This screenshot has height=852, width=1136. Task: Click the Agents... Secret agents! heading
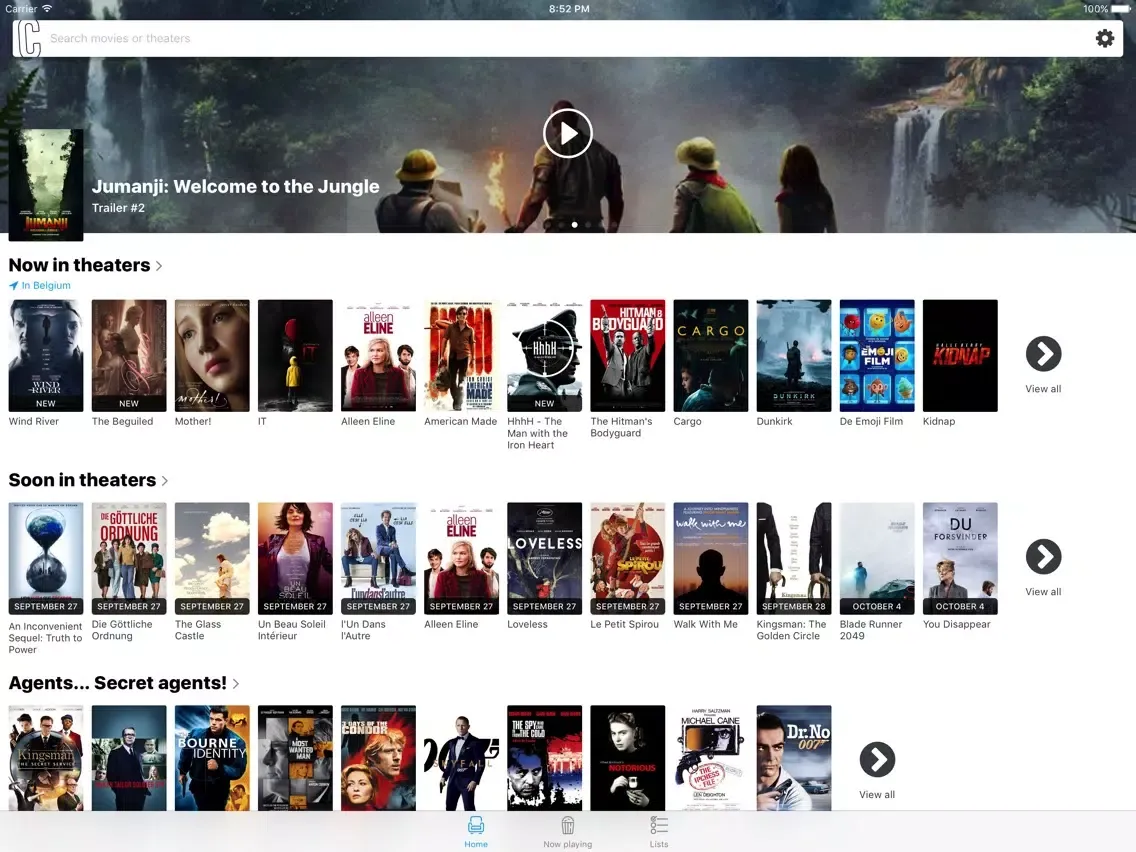(117, 683)
